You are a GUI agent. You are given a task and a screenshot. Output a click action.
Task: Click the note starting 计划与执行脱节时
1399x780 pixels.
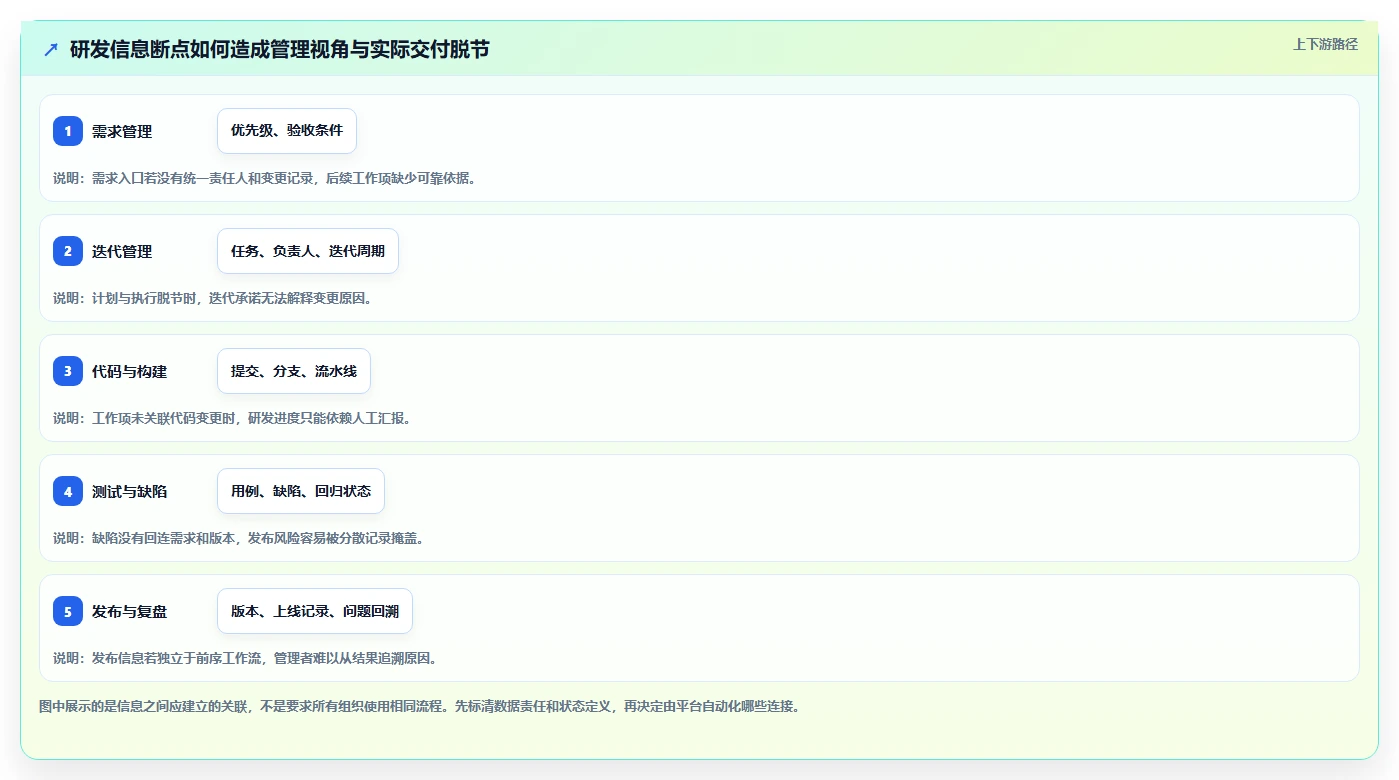[213, 298]
